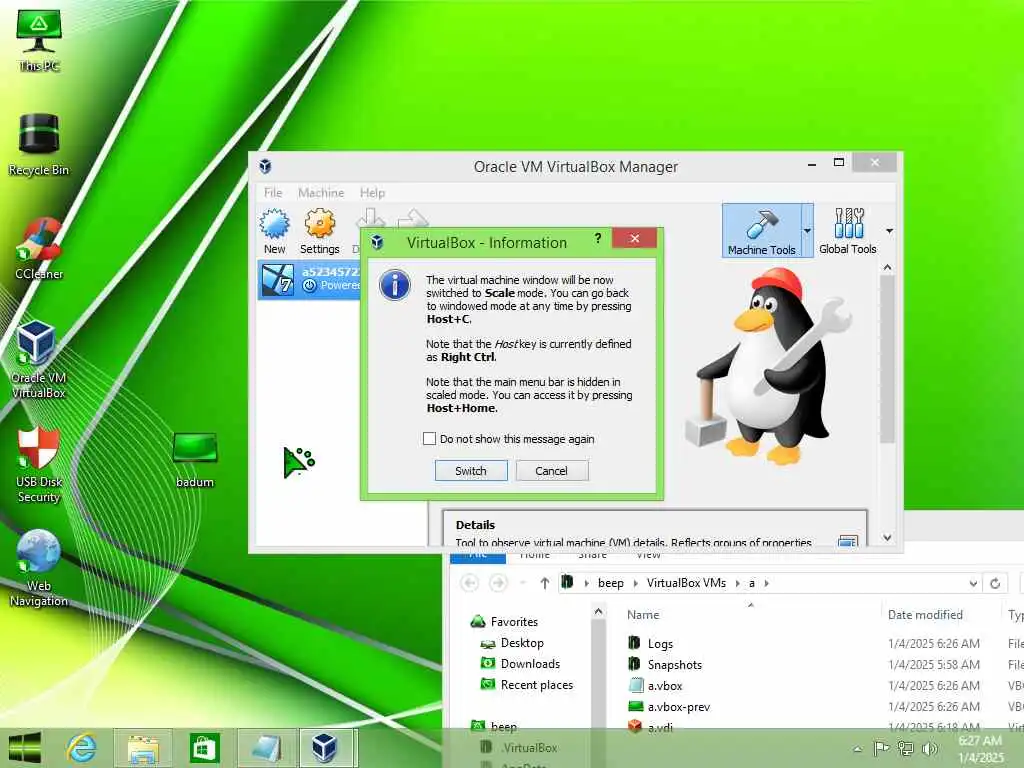Click Forward arrow in File Explorer

pyautogui.click(x=498, y=583)
